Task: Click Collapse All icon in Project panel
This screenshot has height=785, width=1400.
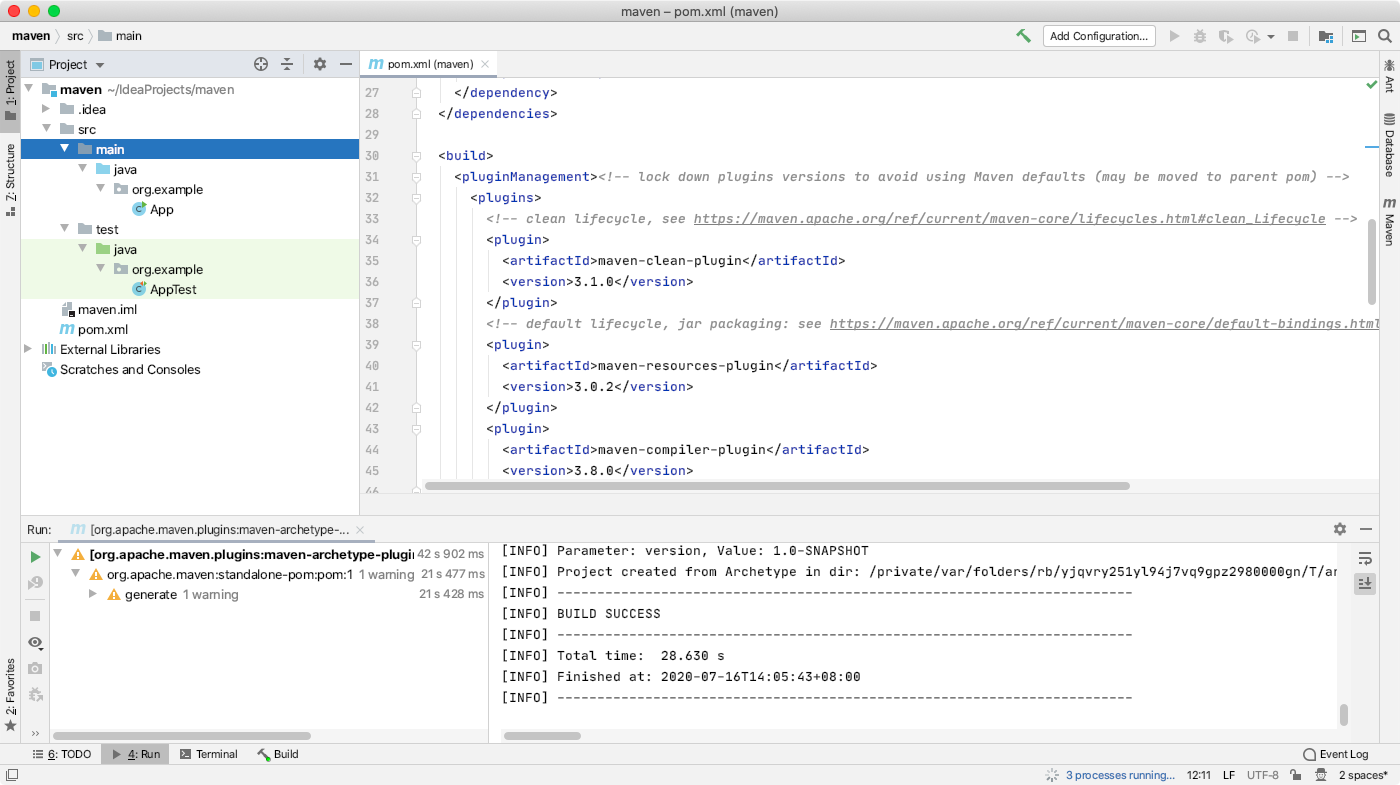Action: click(287, 64)
